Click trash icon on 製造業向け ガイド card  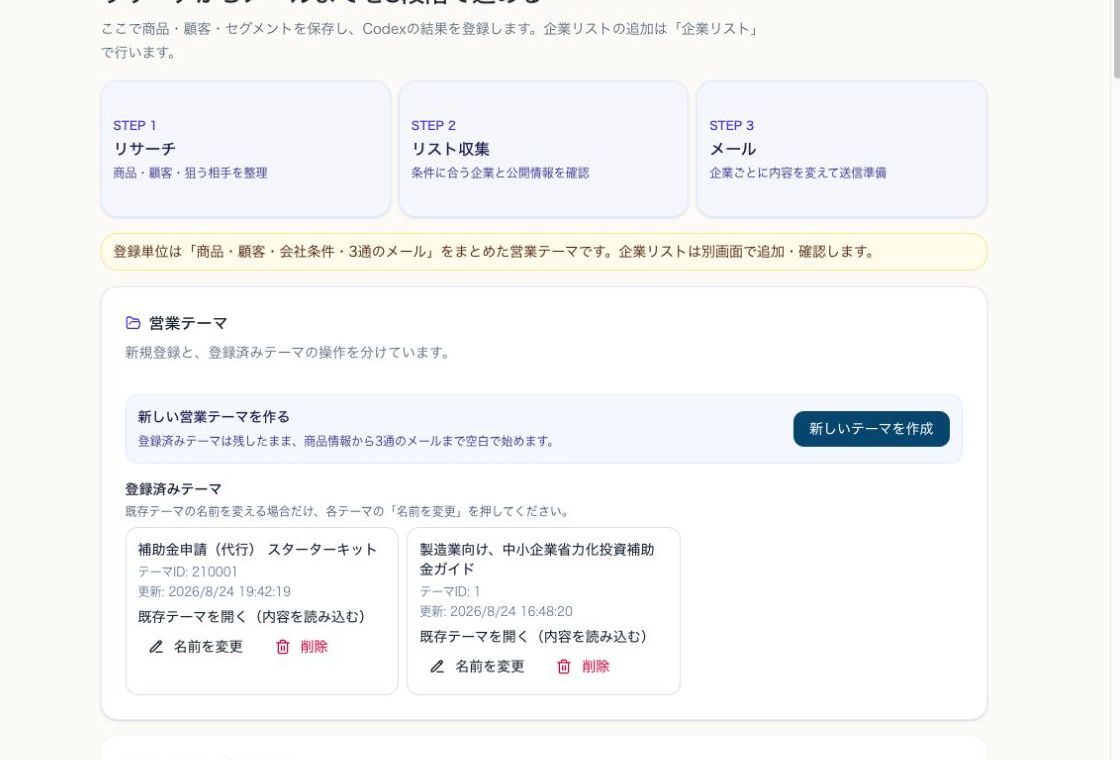point(564,667)
